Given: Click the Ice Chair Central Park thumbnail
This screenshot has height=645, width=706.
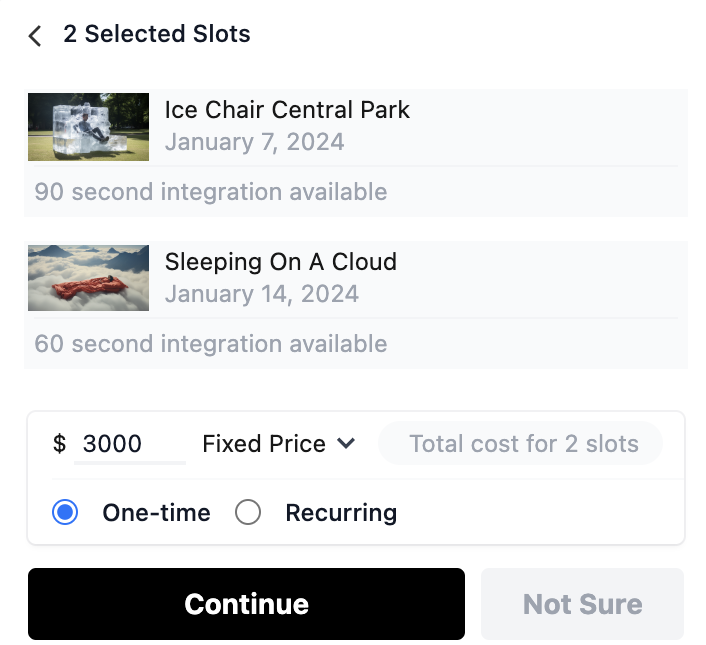Looking at the screenshot, I should (x=89, y=127).
